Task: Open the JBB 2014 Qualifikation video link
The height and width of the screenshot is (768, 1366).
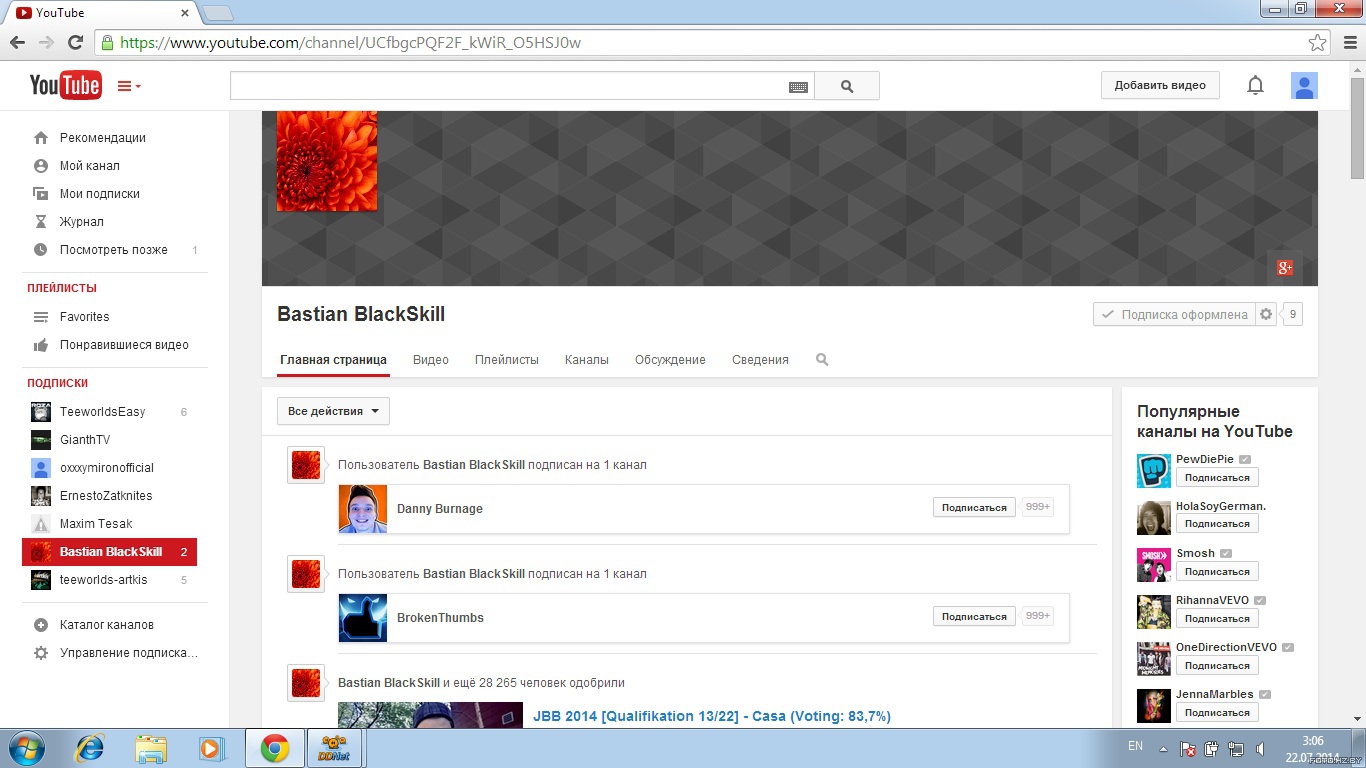Action: coord(712,716)
